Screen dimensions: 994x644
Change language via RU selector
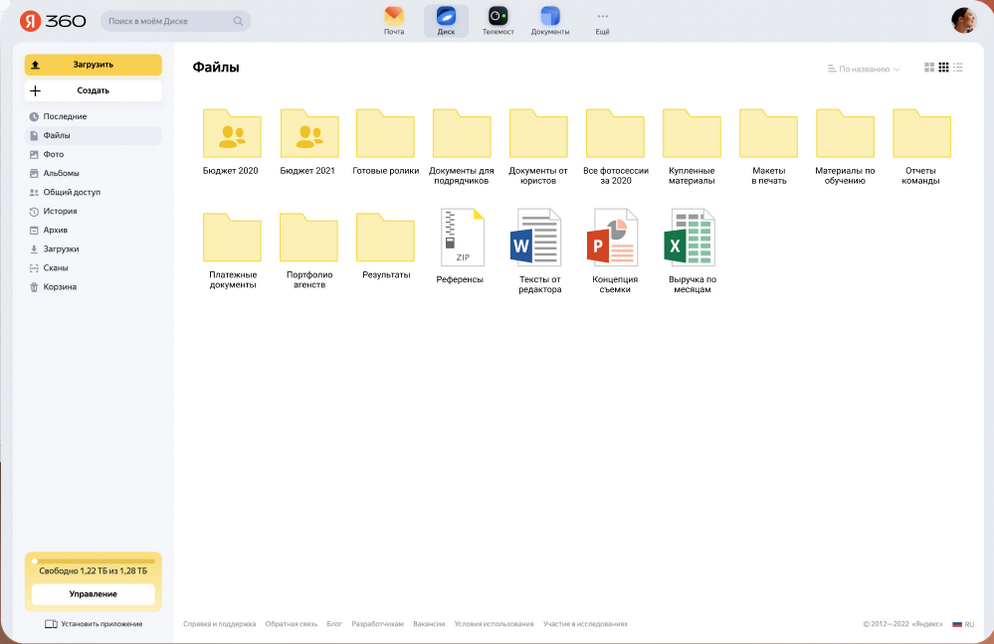click(963, 624)
